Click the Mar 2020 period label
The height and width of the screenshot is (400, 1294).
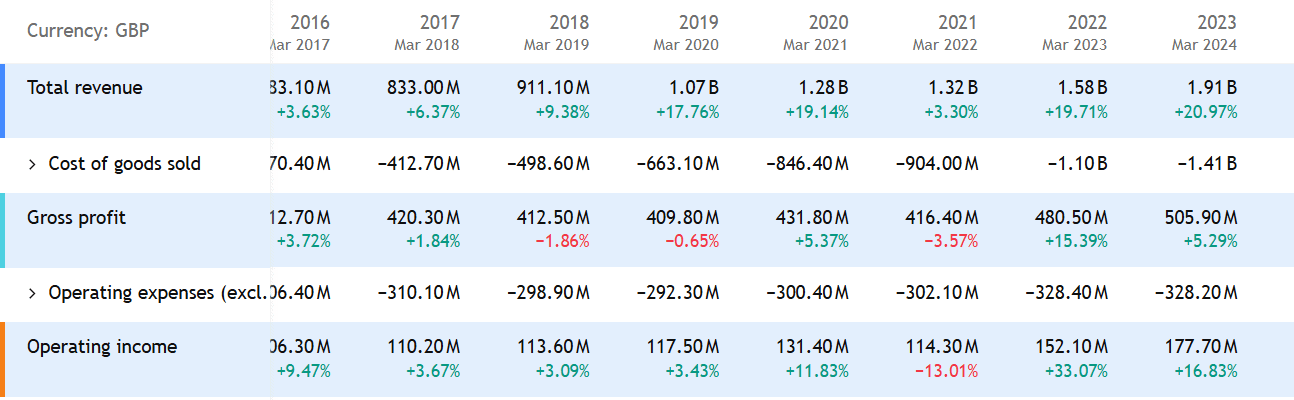pos(686,44)
